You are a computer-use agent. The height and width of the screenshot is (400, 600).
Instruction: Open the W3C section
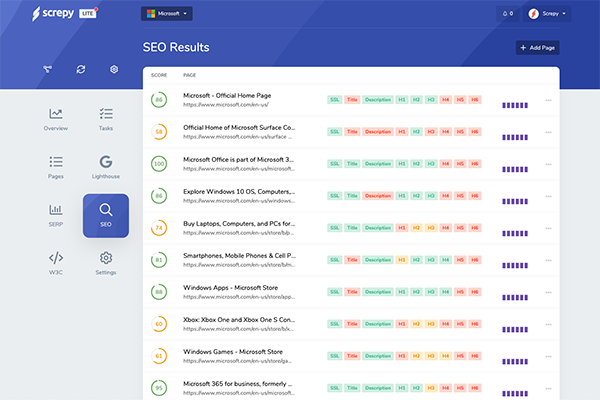point(55,263)
